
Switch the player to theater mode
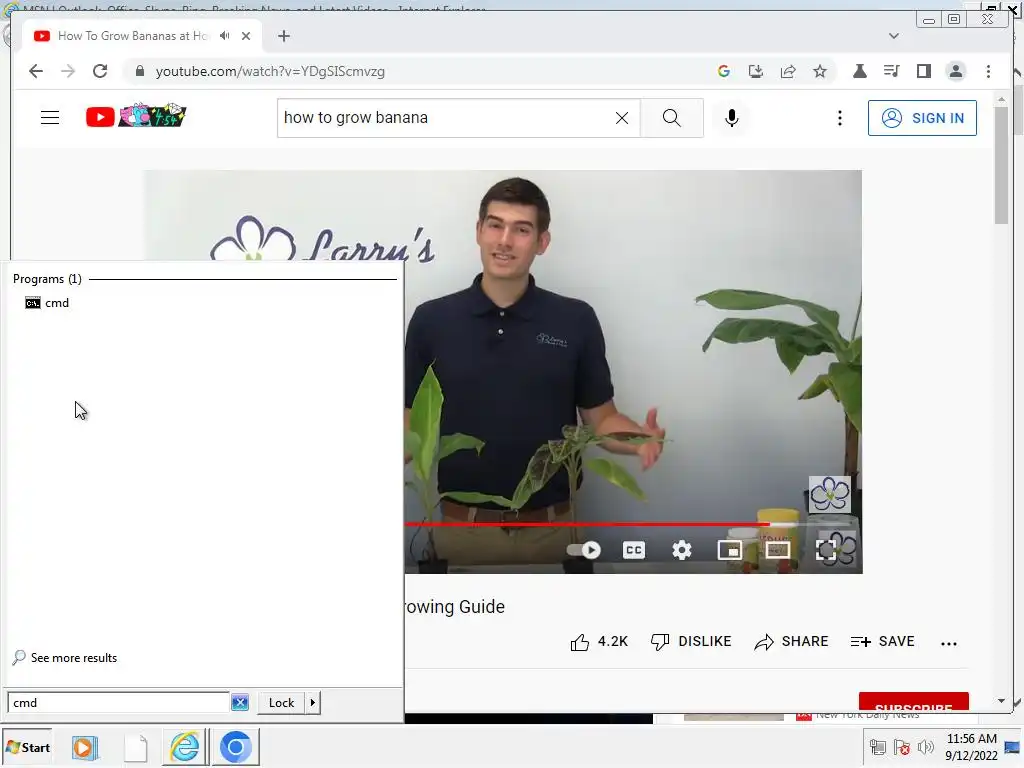[x=778, y=550]
